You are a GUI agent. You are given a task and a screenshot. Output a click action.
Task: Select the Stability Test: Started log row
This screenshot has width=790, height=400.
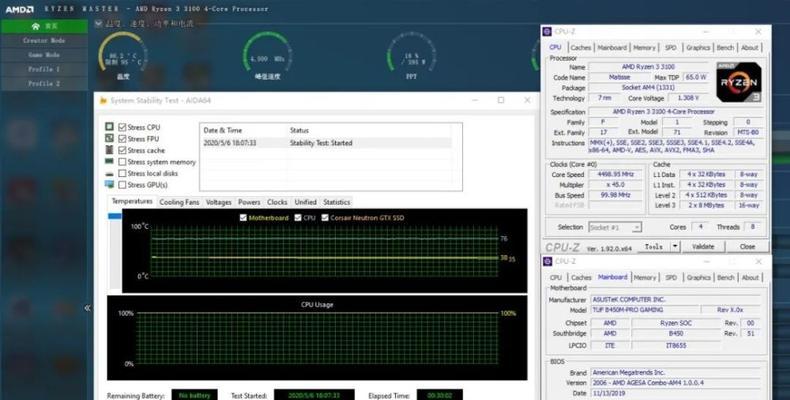click(x=326, y=143)
